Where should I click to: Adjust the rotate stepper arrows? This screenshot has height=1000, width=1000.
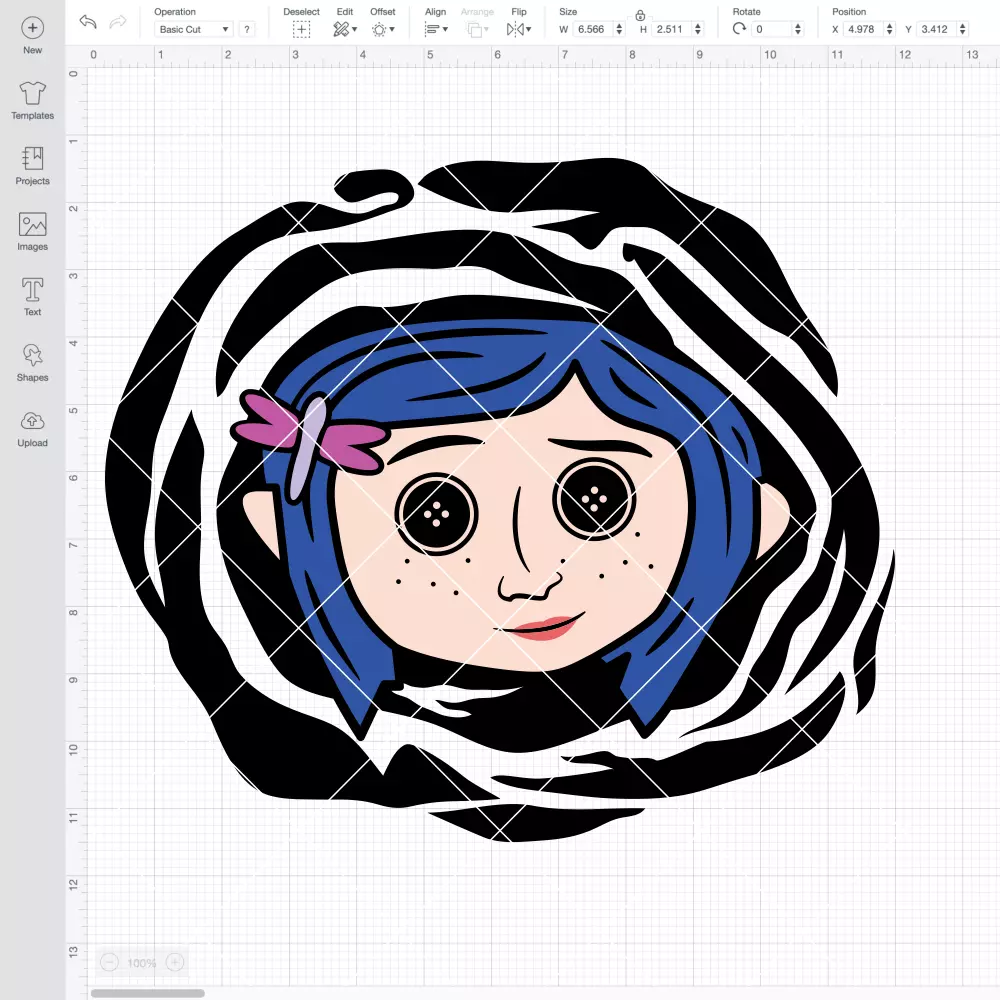tap(797, 29)
